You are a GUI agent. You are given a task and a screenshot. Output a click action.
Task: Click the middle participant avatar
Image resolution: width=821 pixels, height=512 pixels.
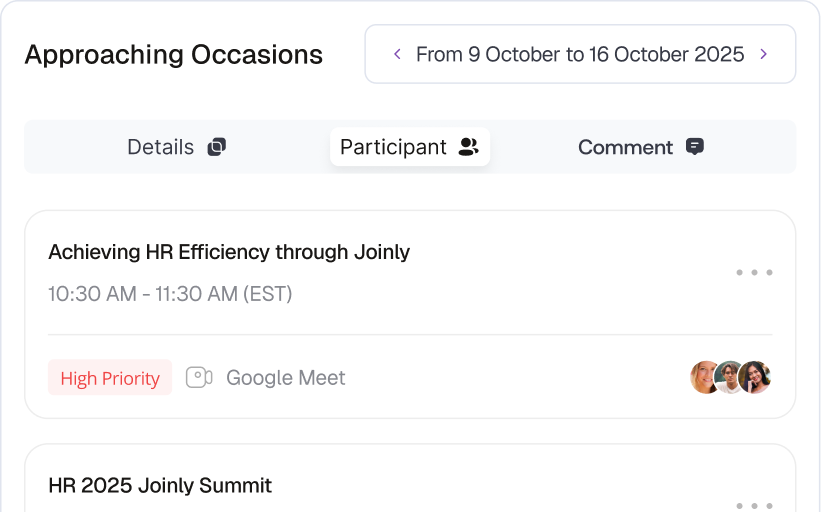pyautogui.click(x=730, y=378)
